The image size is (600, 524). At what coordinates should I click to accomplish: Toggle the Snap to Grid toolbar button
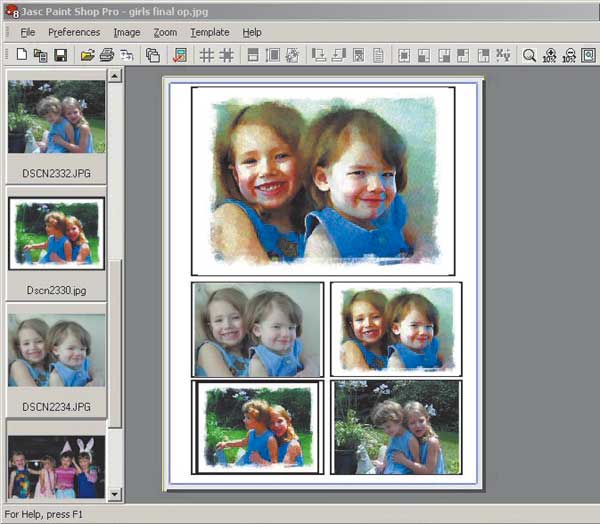227,56
